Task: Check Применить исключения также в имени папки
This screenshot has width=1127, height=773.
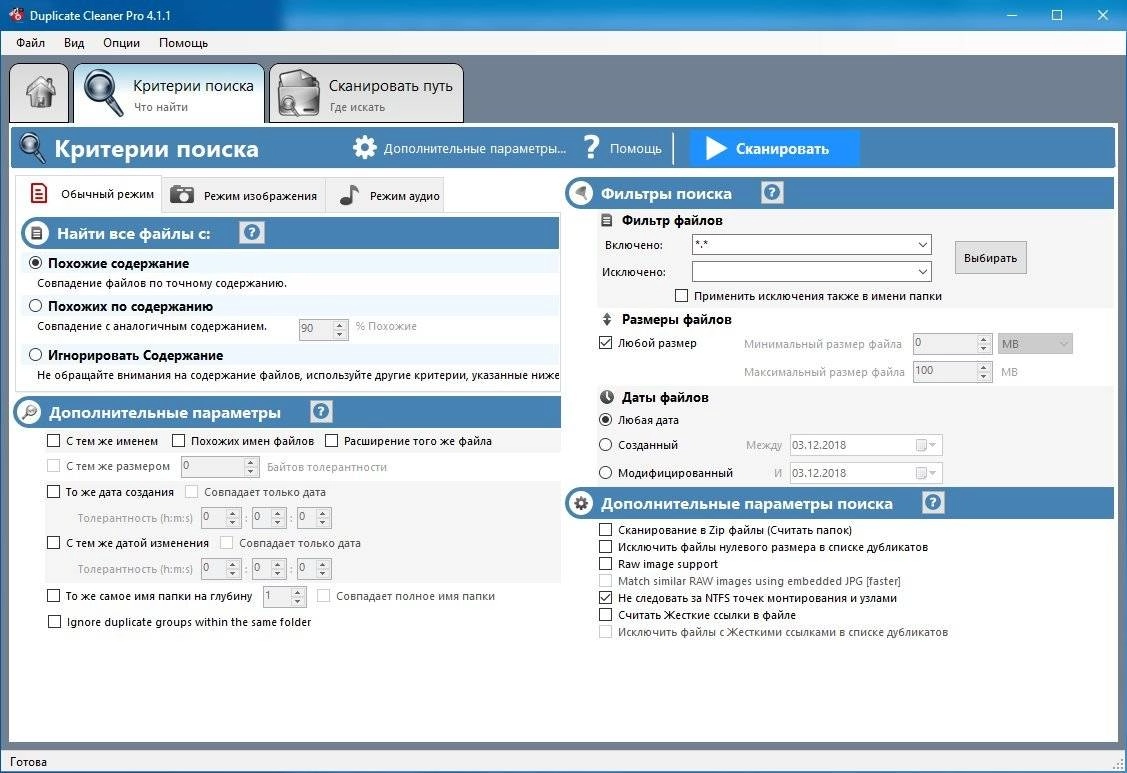Action: point(681,296)
